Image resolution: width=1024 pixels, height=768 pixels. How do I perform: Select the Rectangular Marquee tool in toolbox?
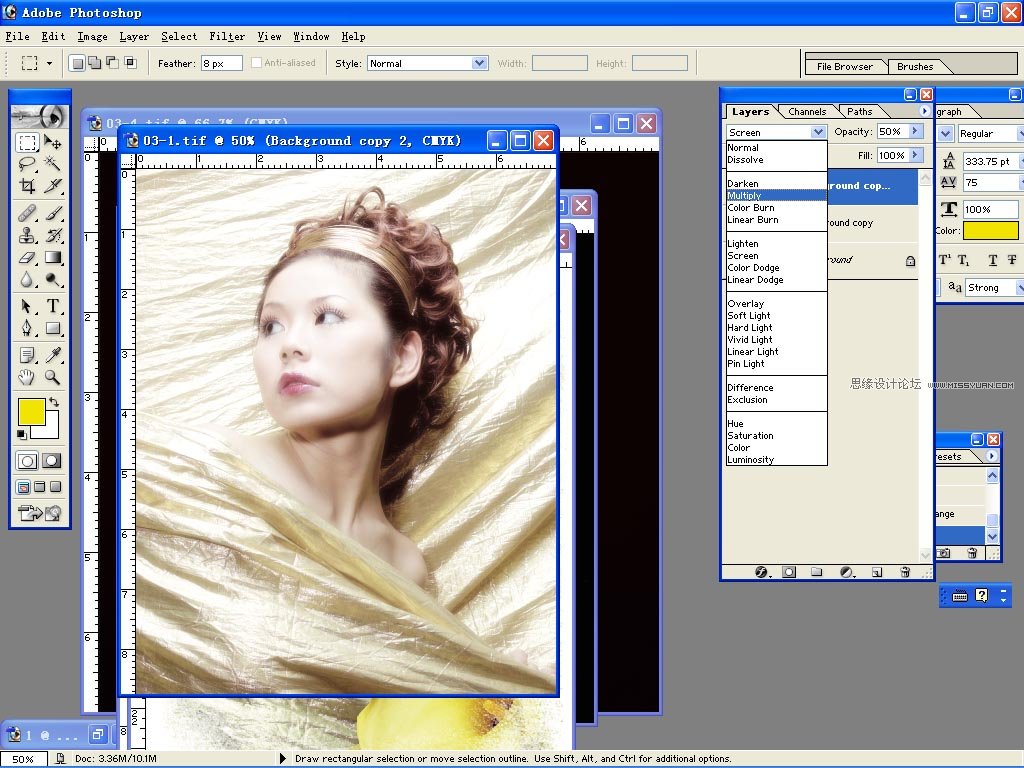pos(27,142)
